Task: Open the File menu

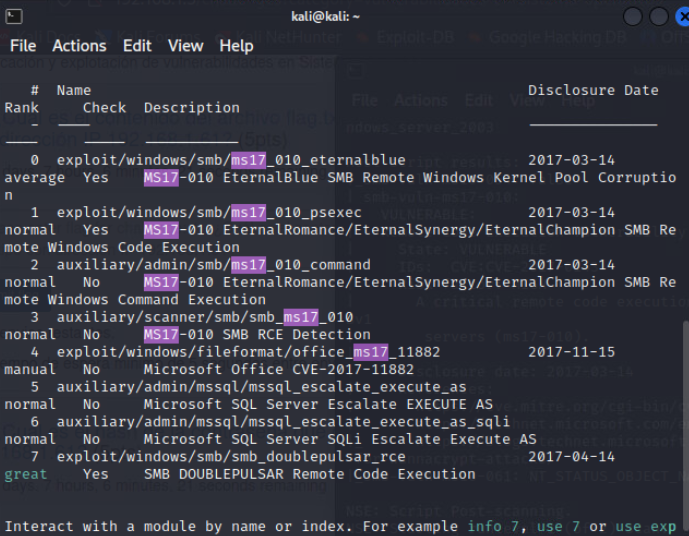Action: (x=23, y=46)
